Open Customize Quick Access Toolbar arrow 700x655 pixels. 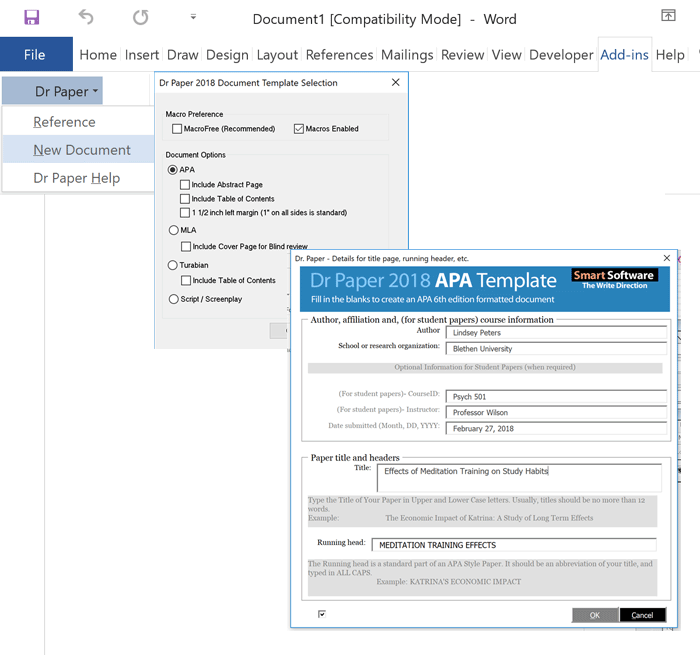pyautogui.click(x=193, y=18)
